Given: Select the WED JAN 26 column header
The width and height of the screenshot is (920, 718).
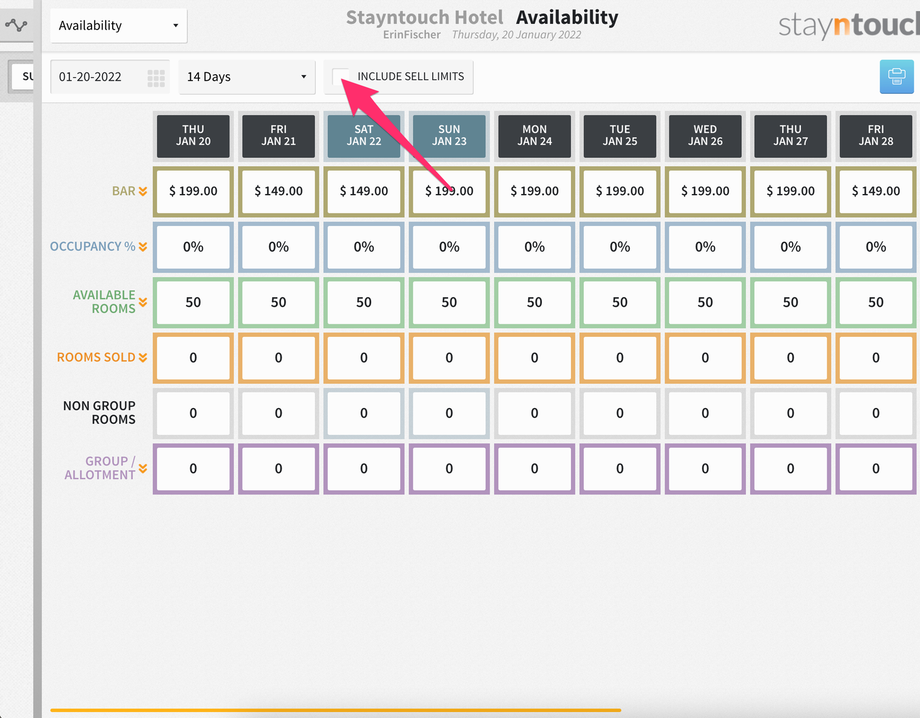Looking at the screenshot, I should [705, 136].
